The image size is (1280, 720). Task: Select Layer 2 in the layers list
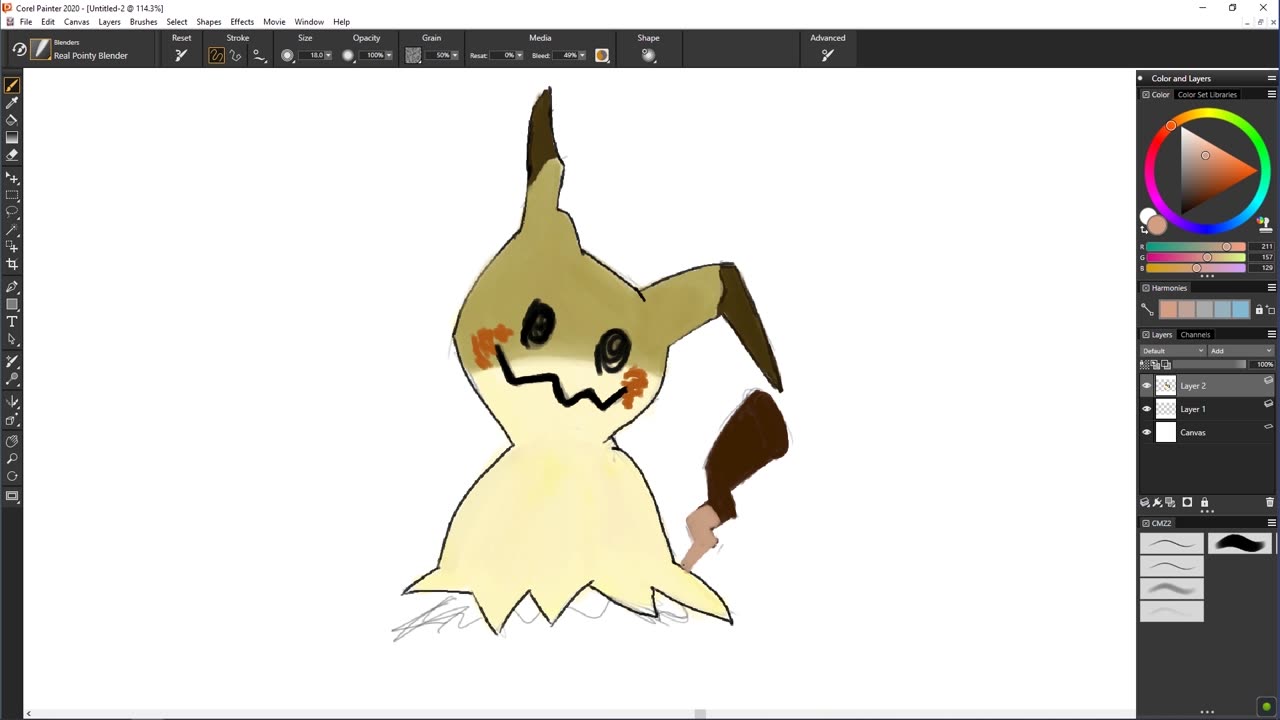pyautogui.click(x=1208, y=385)
